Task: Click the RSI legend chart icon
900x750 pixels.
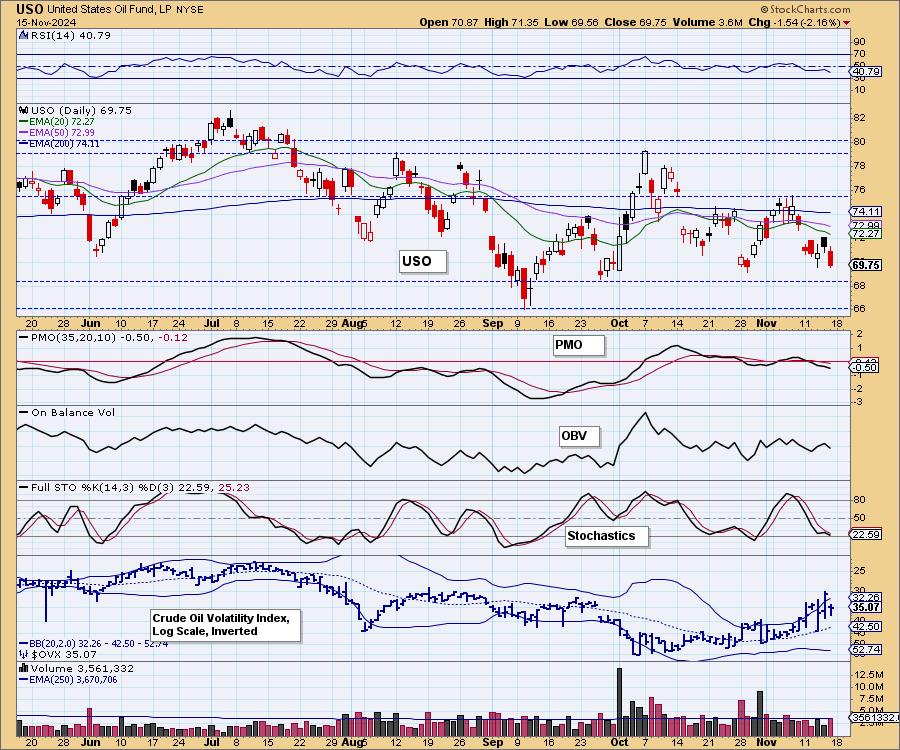Action: [23, 35]
